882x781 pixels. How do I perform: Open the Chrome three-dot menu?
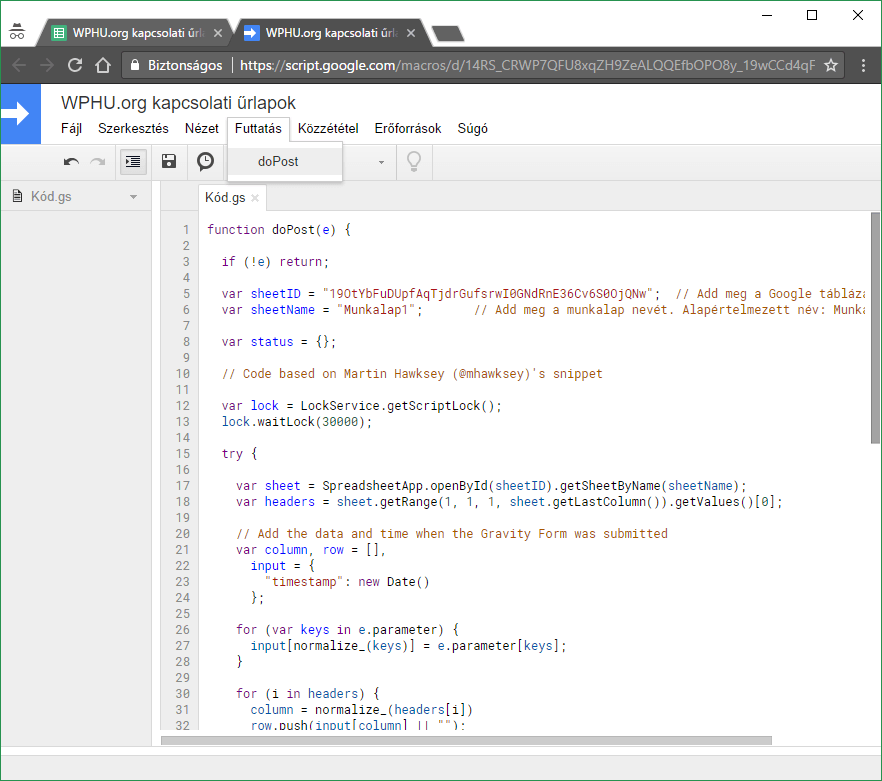click(862, 65)
